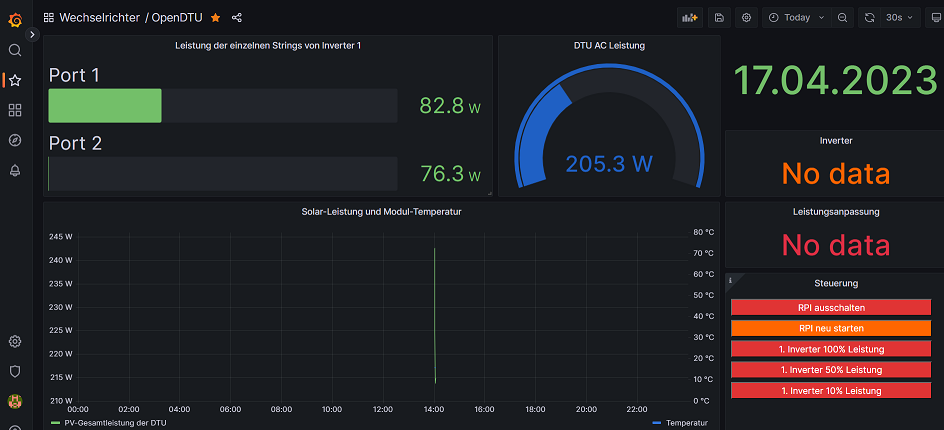Image resolution: width=944 pixels, height=430 pixels.
Task: Unstar the OpenDTU dashboard
Action: tap(215, 17)
